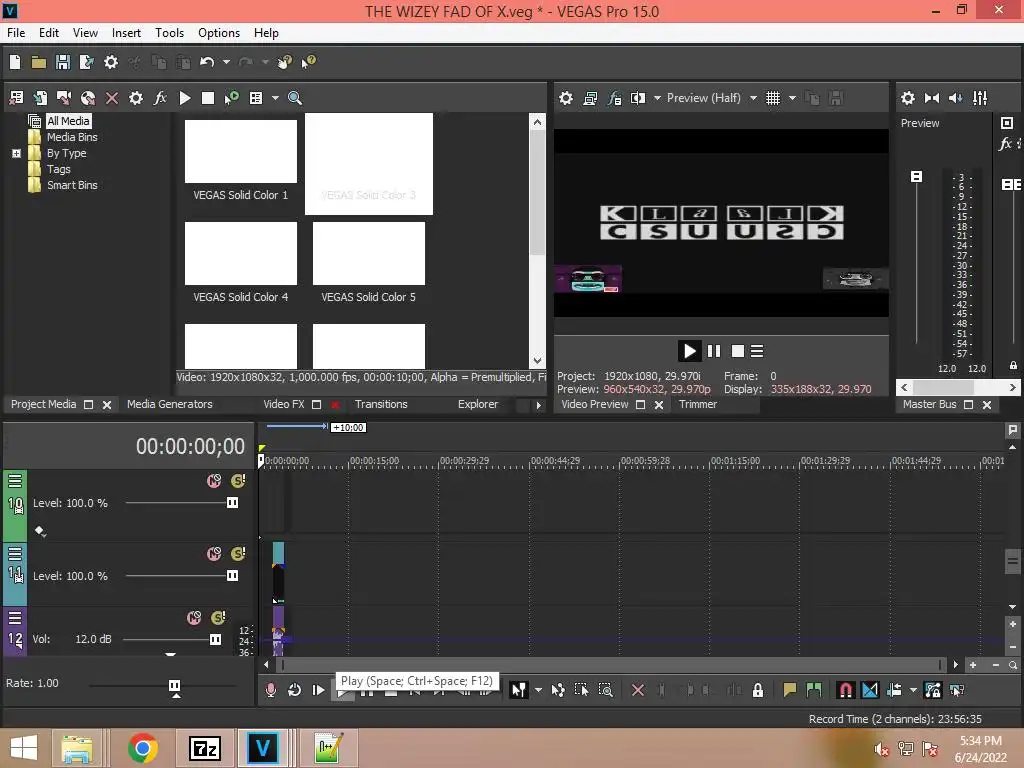Open a project with the folder icon
The image size is (1024, 768).
coord(39,62)
